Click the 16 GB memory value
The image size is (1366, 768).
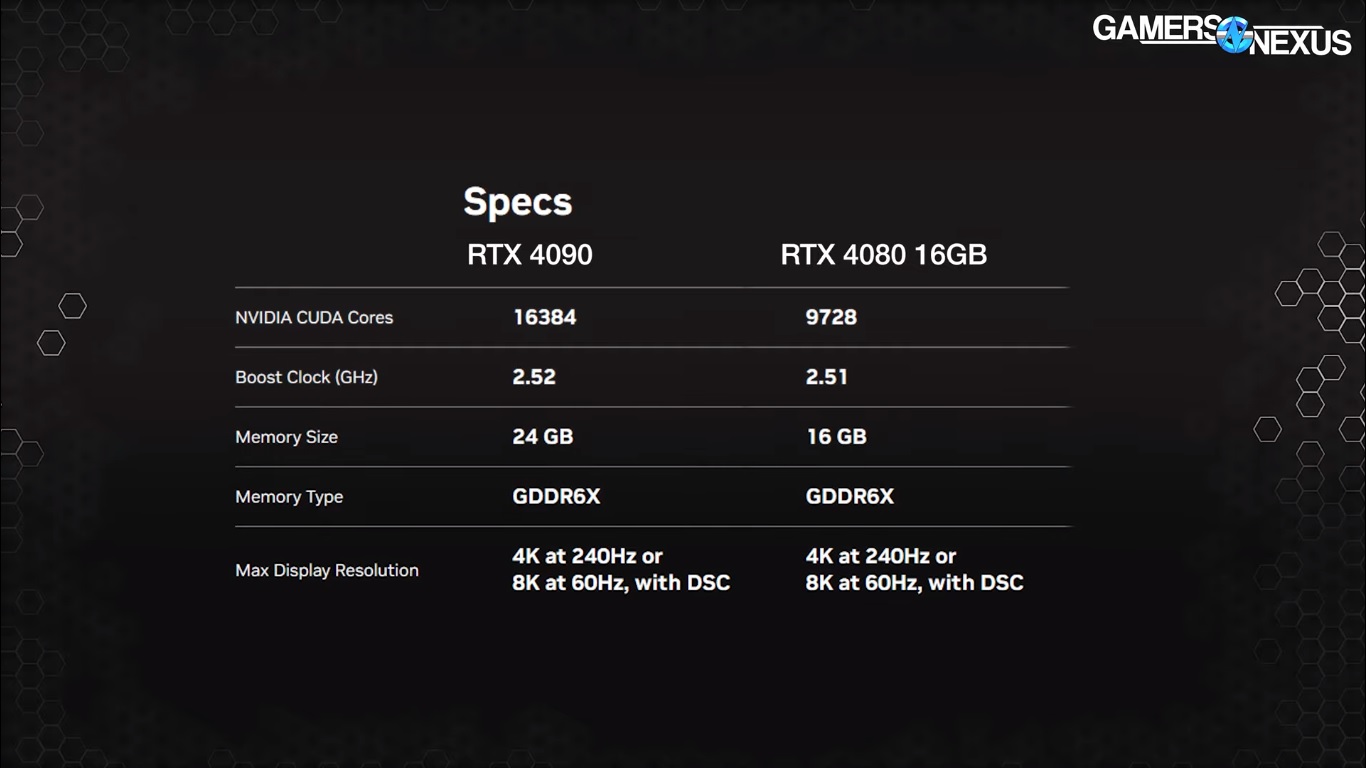[836, 437]
